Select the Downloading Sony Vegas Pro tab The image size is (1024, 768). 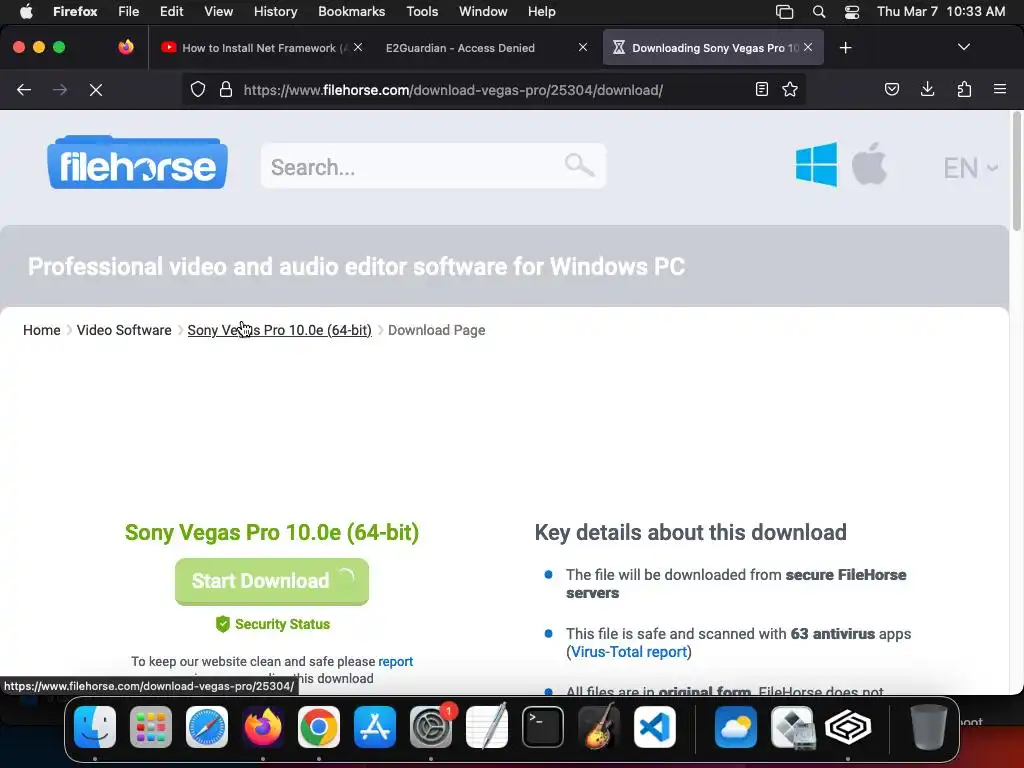pyautogui.click(x=713, y=48)
